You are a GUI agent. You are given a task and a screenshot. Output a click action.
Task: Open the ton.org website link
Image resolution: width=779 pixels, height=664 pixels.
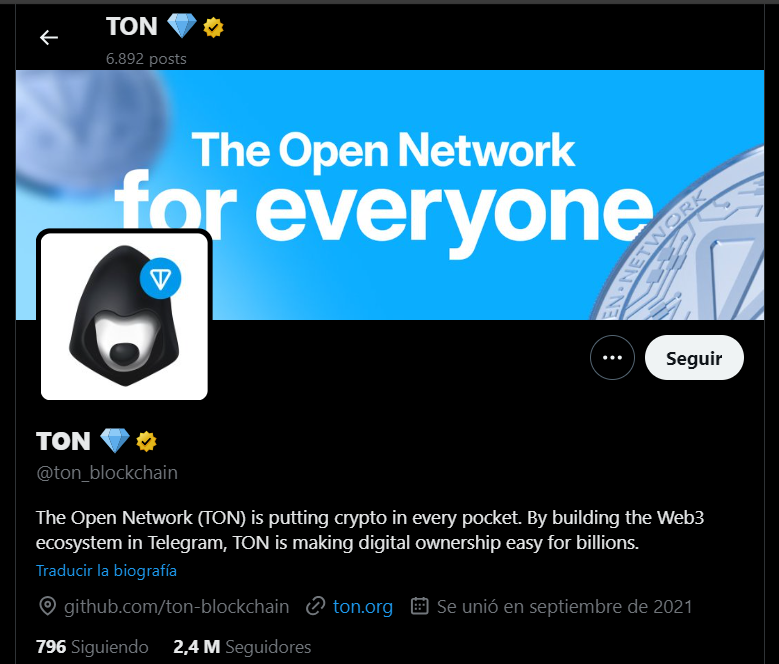pyautogui.click(x=363, y=606)
